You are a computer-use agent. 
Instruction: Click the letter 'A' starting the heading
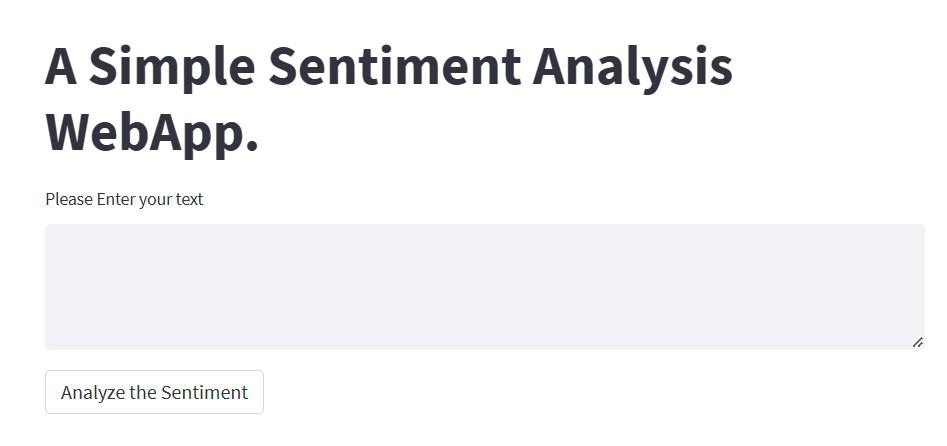coord(61,67)
